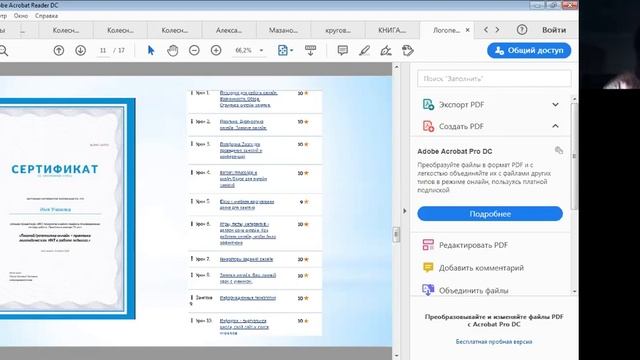This screenshot has height=360, width=640.
Task: Select the highlight pen tool
Action: 364,51
